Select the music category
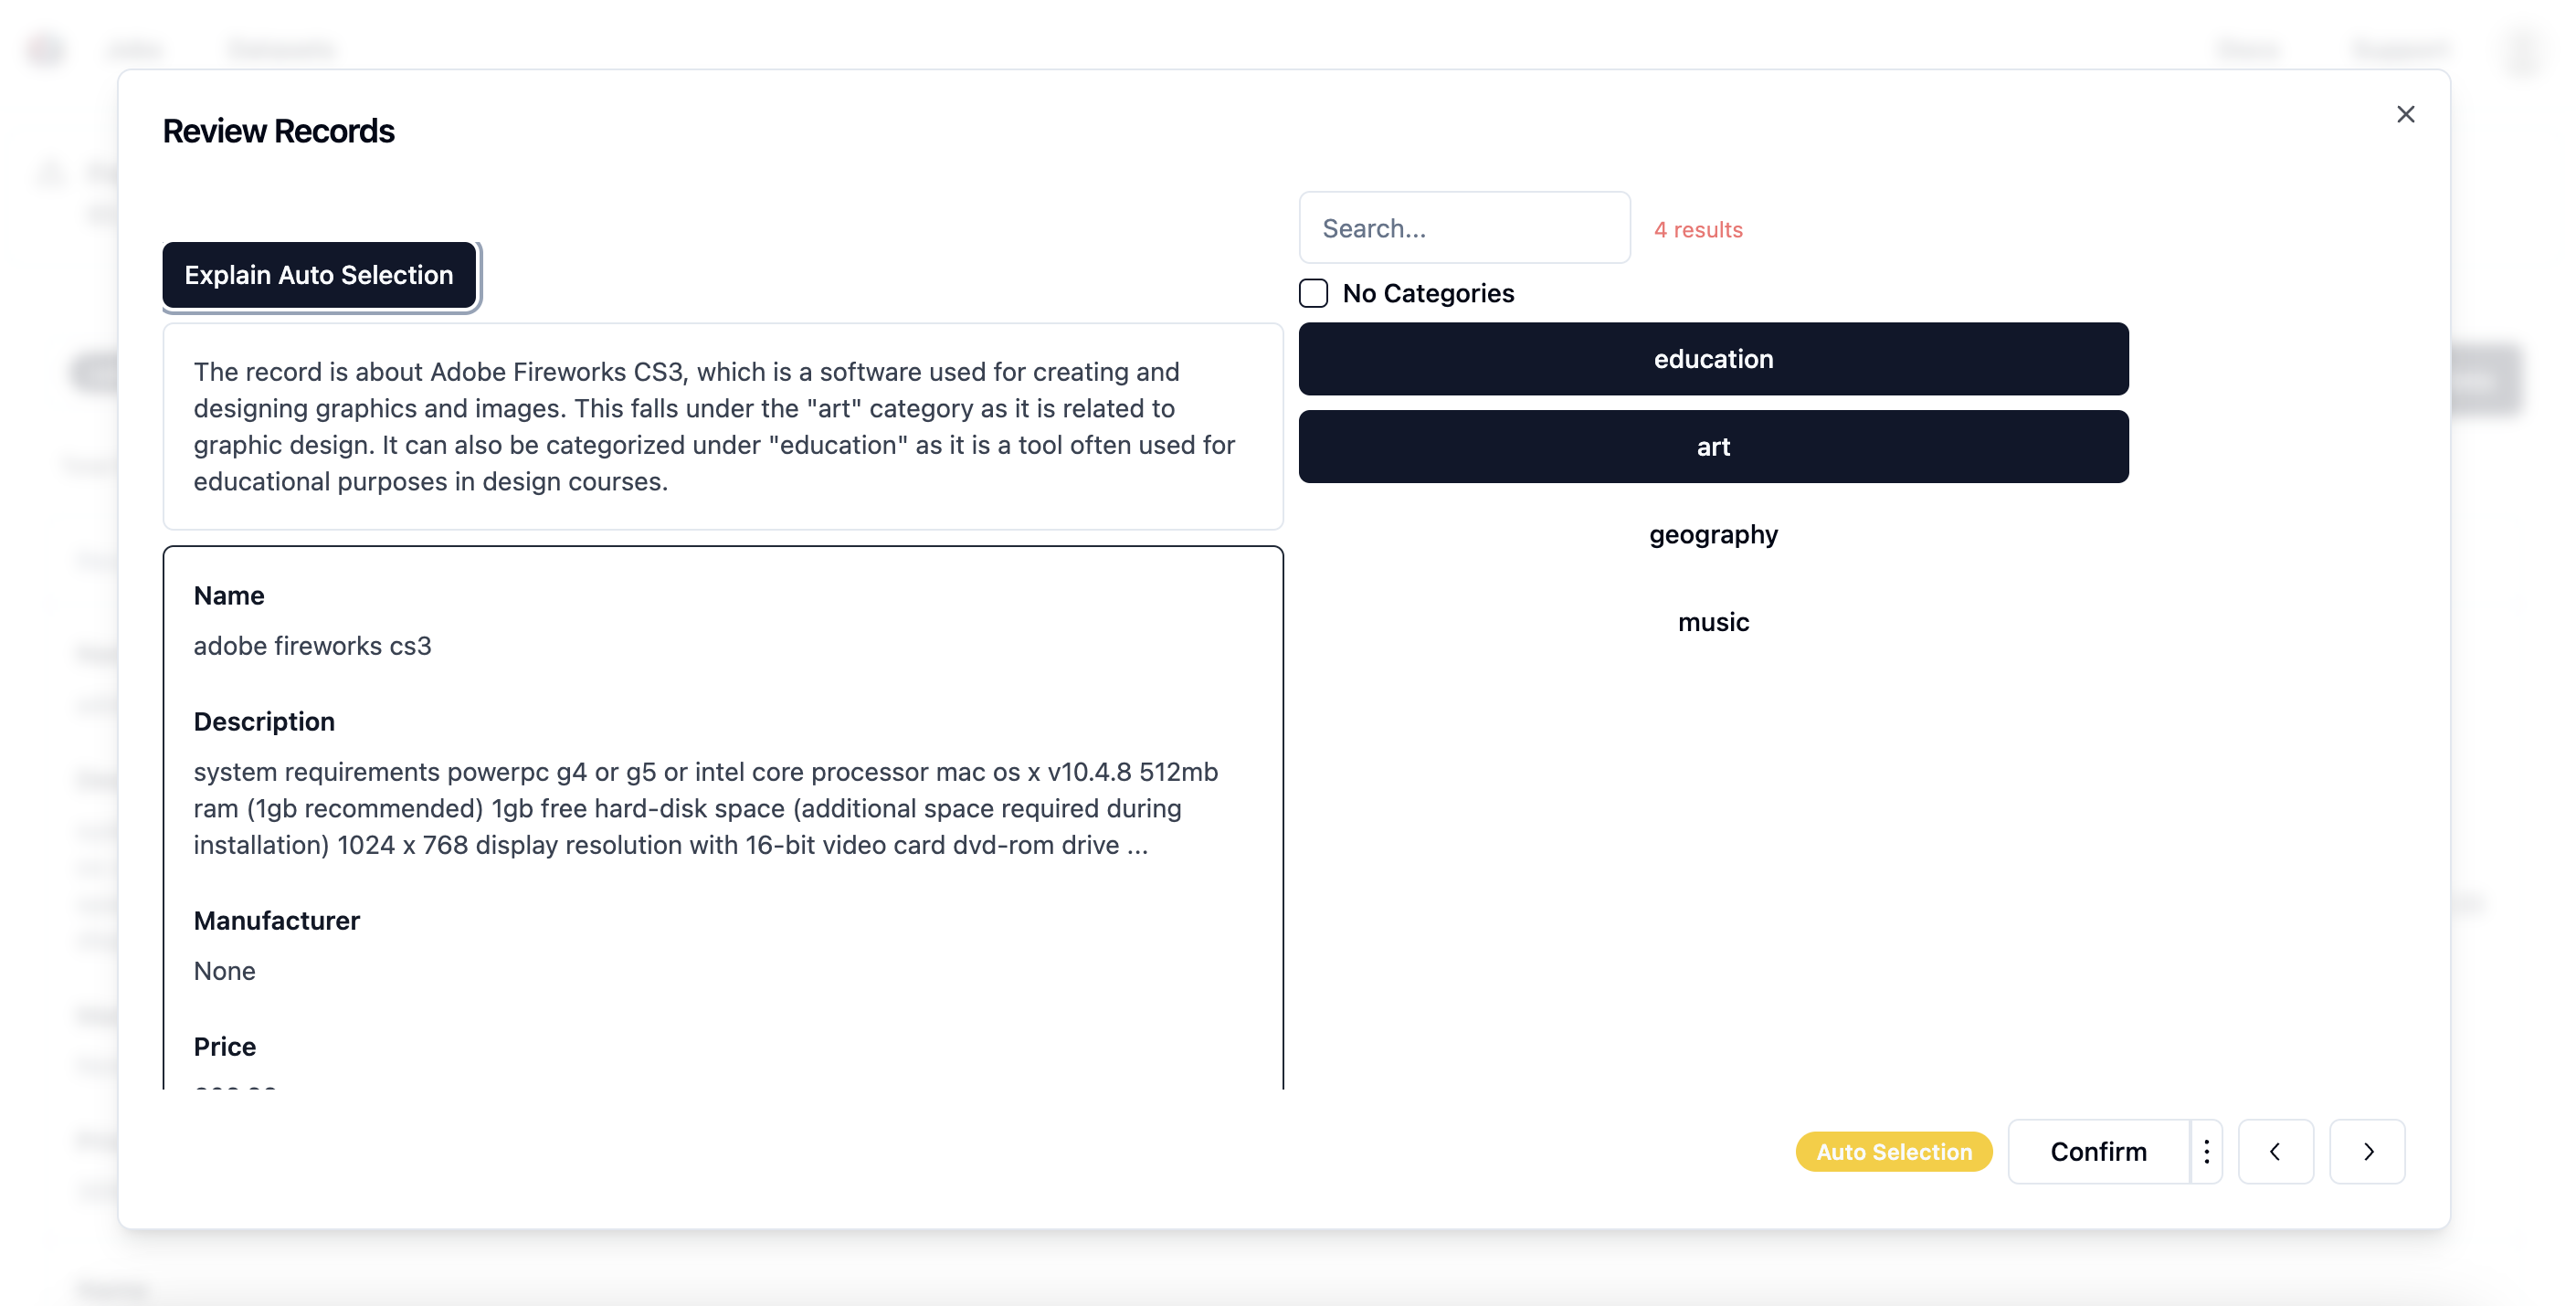The width and height of the screenshot is (2576, 1306). point(1713,622)
